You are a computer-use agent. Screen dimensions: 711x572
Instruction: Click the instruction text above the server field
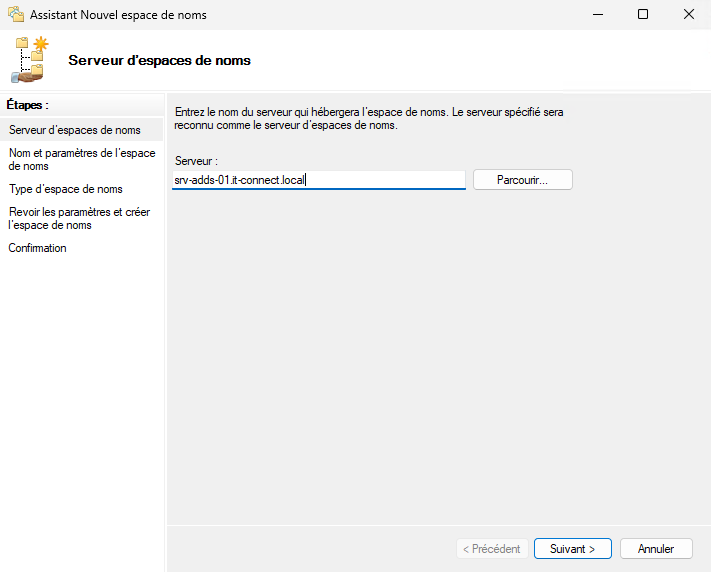point(369,119)
